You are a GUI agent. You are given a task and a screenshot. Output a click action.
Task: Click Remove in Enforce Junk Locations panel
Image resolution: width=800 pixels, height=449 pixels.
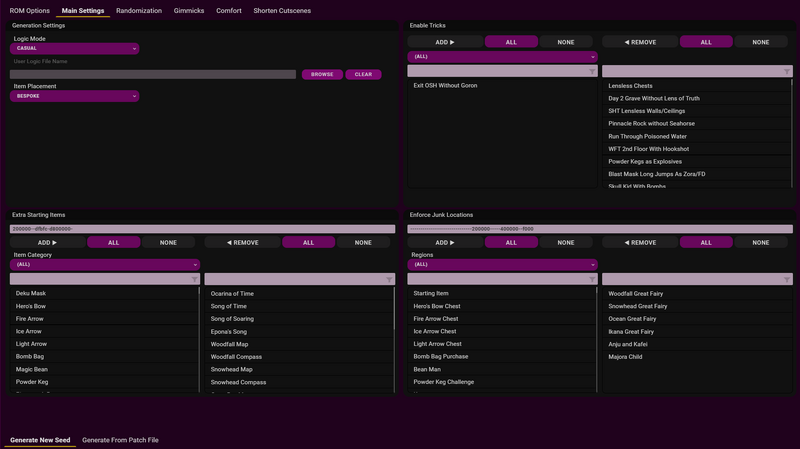(x=640, y=243)
